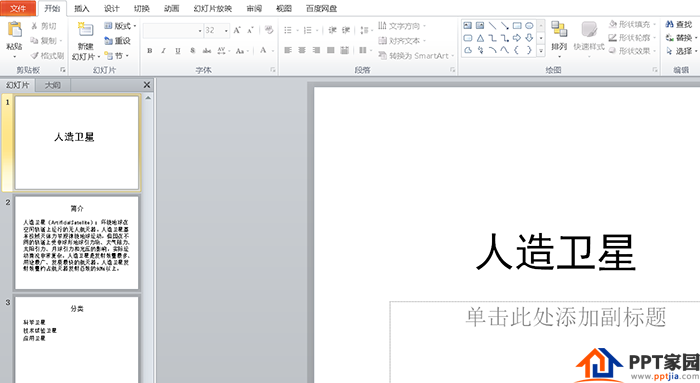Screen dimensions: 700x383
Task: Switch to the View (视图) tab
Action: click(283, 8)
